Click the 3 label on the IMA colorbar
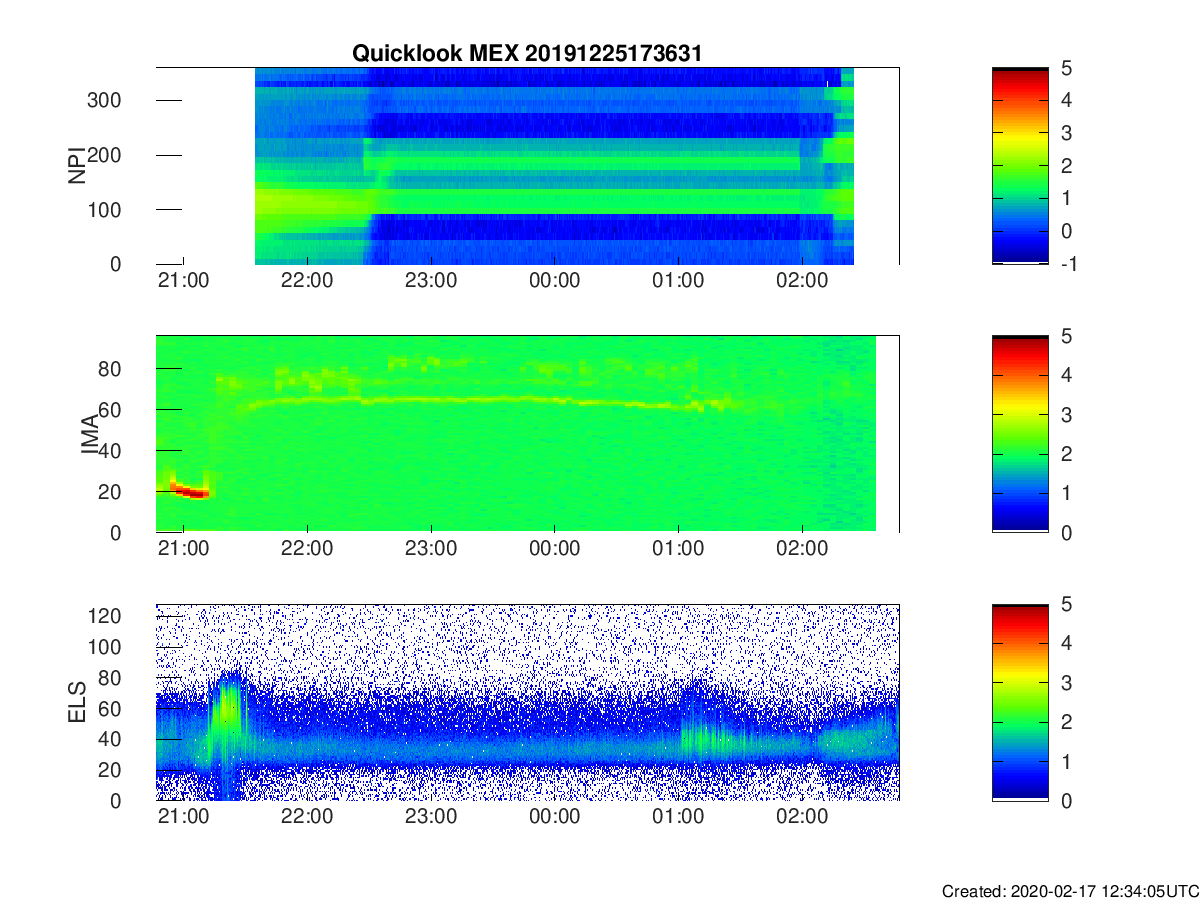1200x900 pixels. pos(1067,414)
